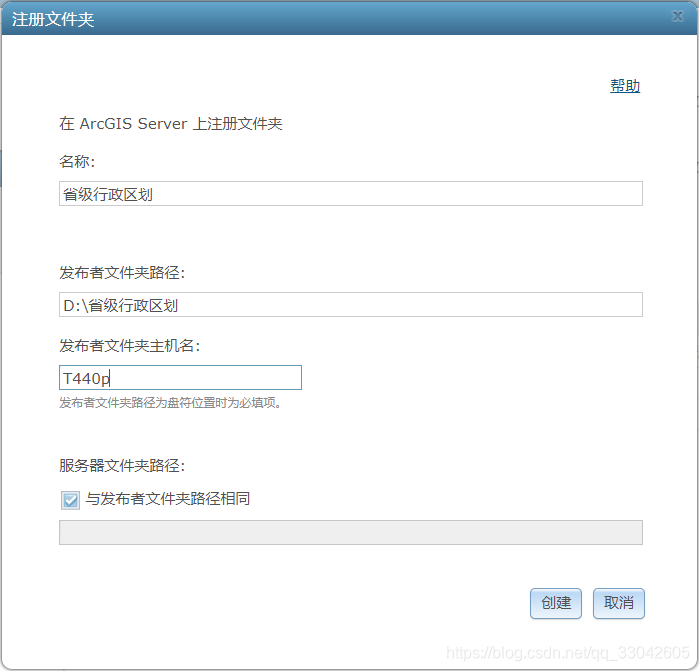
Task: Click the 取消 button
Action: [x=618, y=603]
